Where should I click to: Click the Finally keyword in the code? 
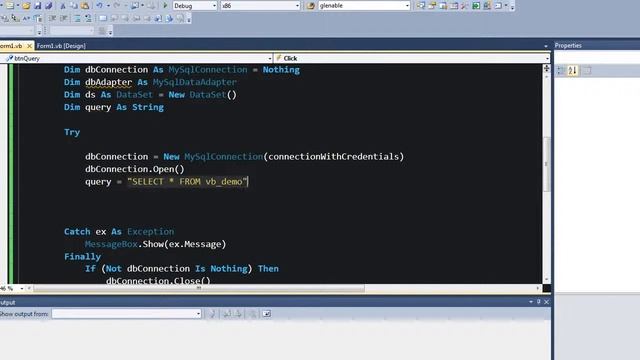[82, 257]
